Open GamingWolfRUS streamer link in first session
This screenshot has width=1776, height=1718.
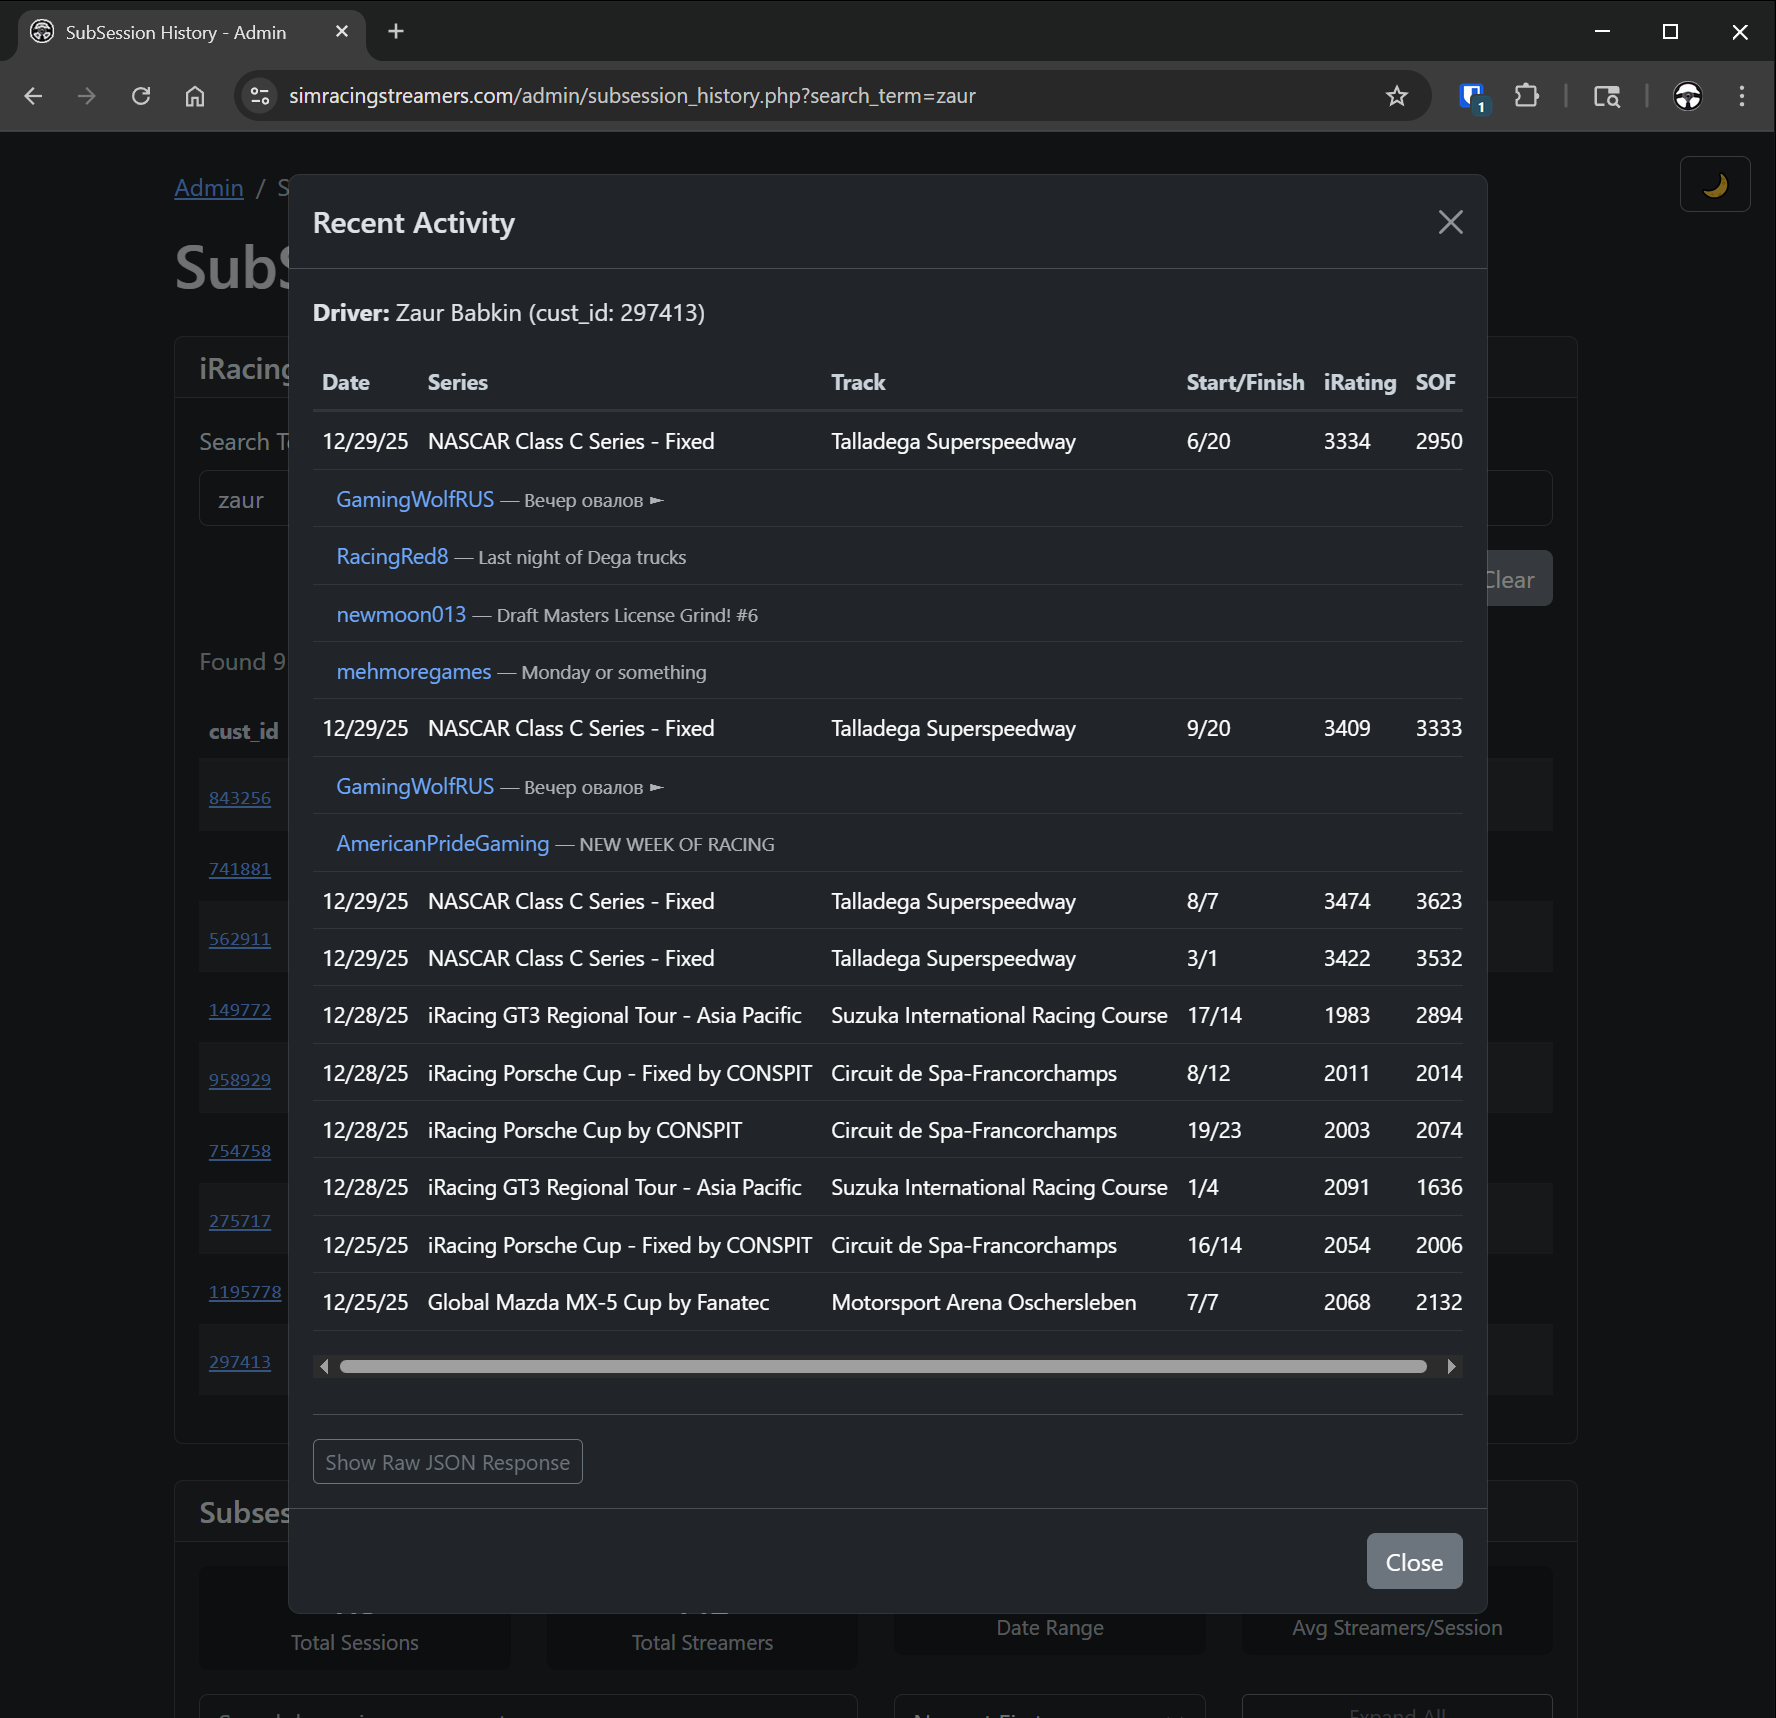tap(415, 499)
